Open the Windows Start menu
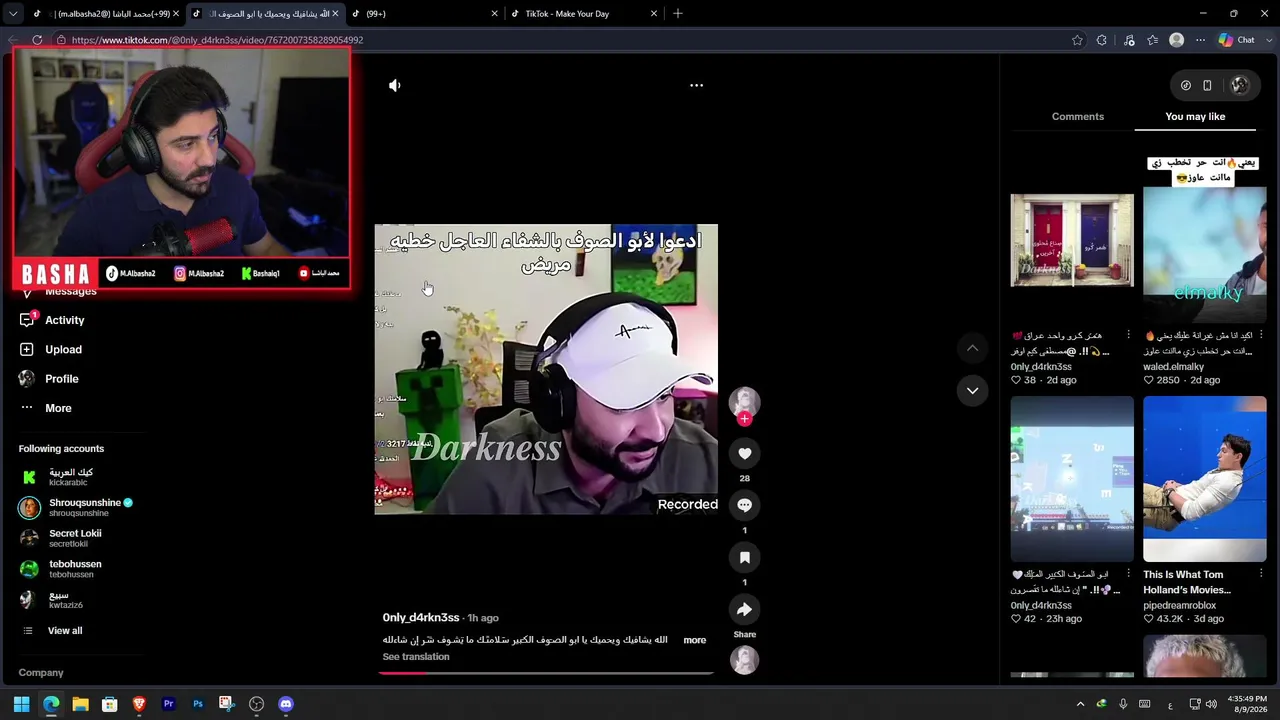The height and width of the screenshot is (720, 1280). click(21, 704)
